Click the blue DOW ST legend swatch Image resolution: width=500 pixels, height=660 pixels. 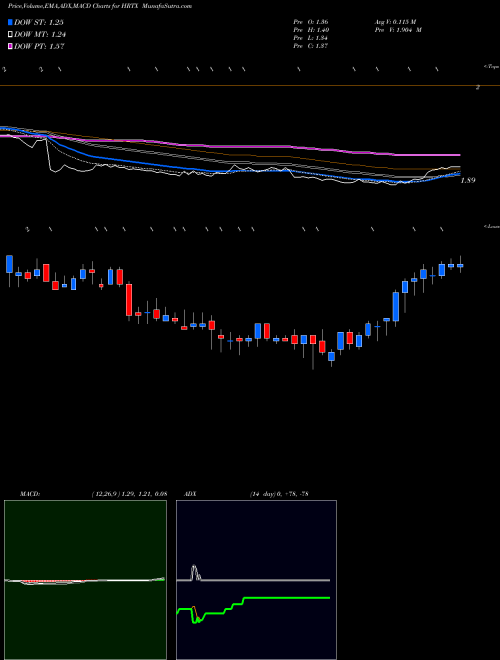point(11,22)
